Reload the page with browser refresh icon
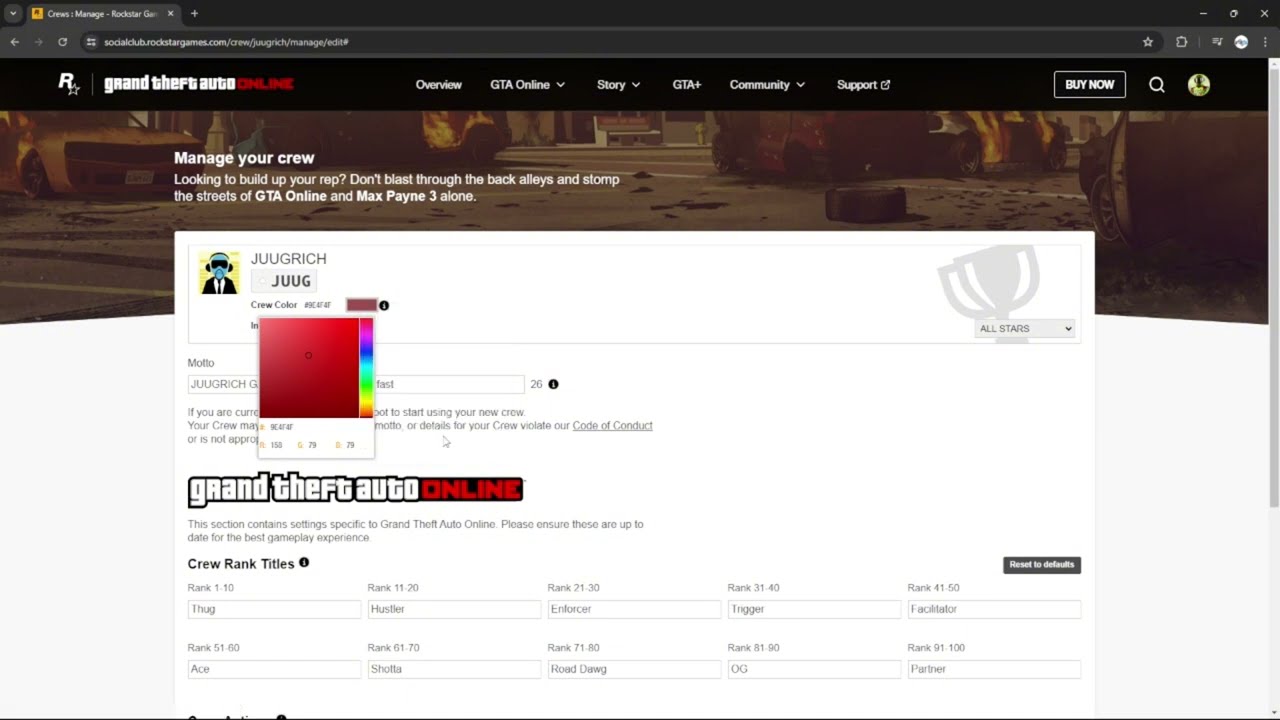The height and width of the screenshot is (720, 1280). click(x=62, y=42)
